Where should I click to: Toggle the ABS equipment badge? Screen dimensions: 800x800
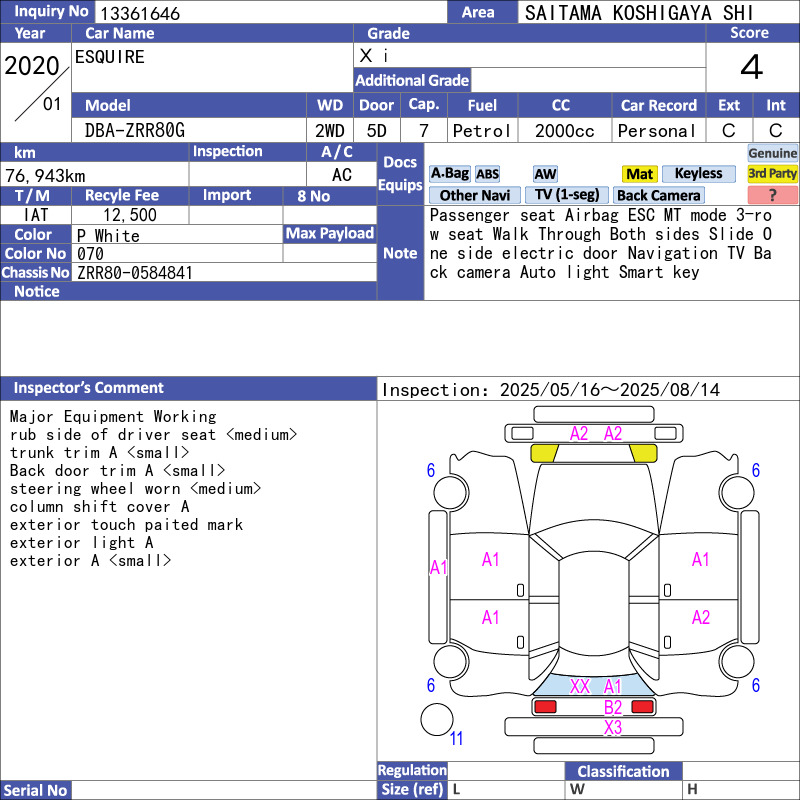487,174
